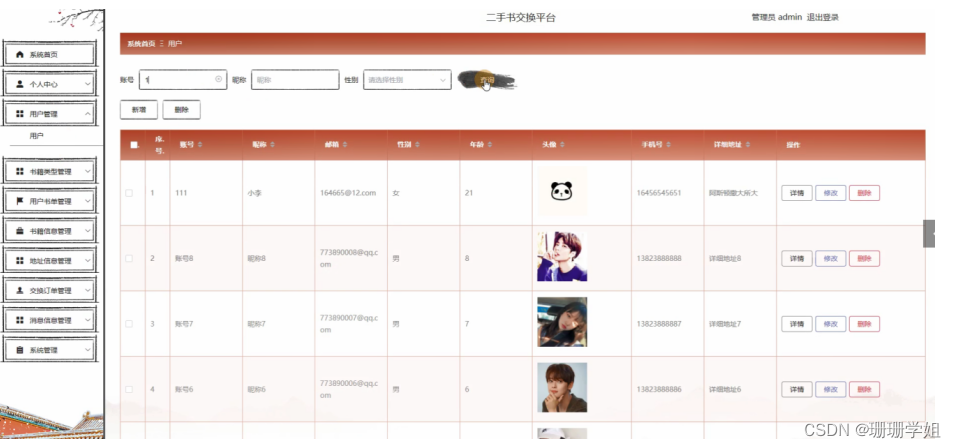Click the avatar thumbnail in 账号7 row
The height and width of the screenshot is (448, 956).
[562, 322]
